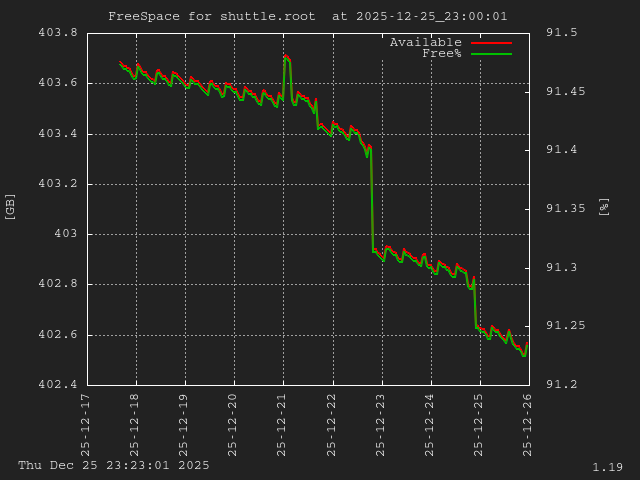Click the Thu Dec 25 footer timestamp
The image size is (640, 480).
(x=114, y=465)
